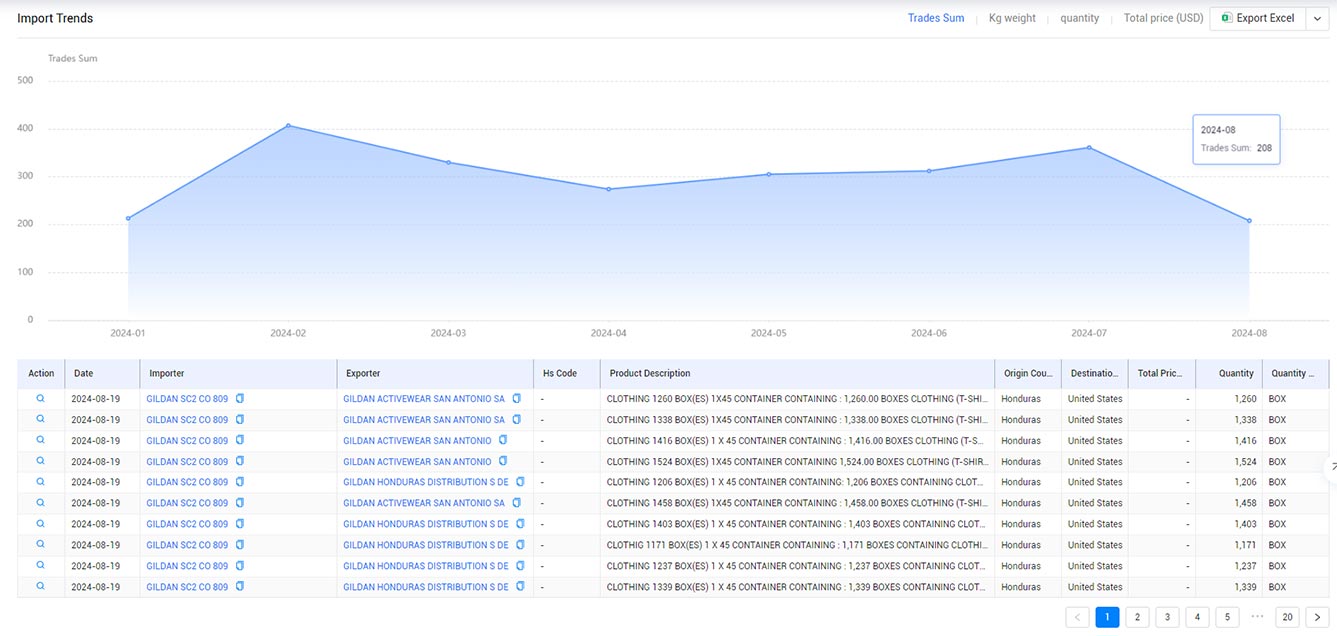
Task: Switch chart to Total price (USD)
Action: [1163, 18]
